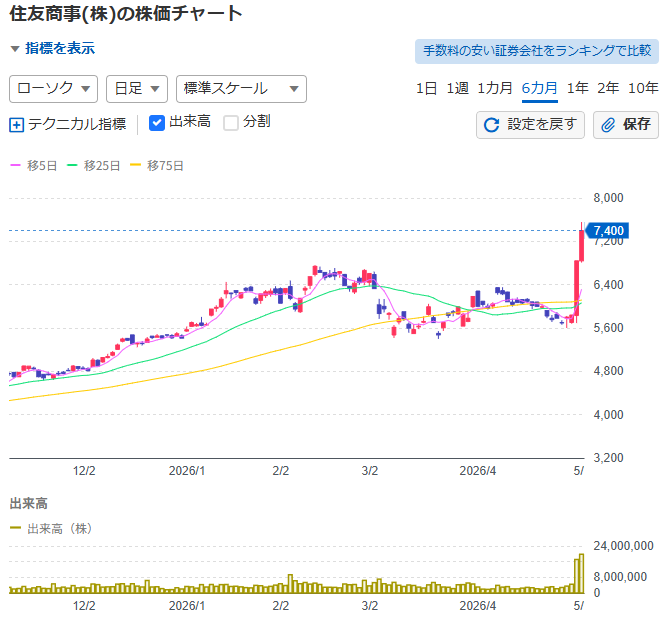Click the 移75日 legend entry
Viewport: 666px width, 617px height.
tap(157, 166)
